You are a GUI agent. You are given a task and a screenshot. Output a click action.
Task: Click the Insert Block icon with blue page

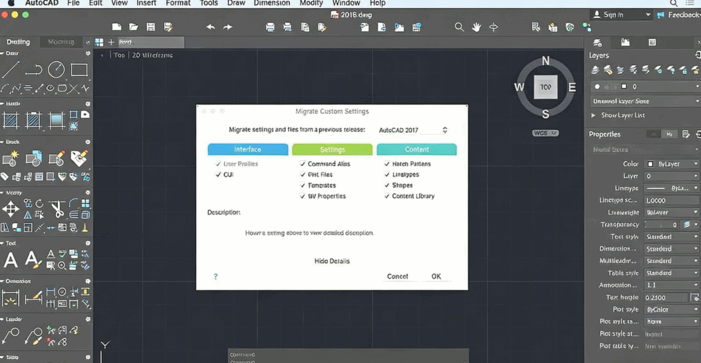(34, 158)
